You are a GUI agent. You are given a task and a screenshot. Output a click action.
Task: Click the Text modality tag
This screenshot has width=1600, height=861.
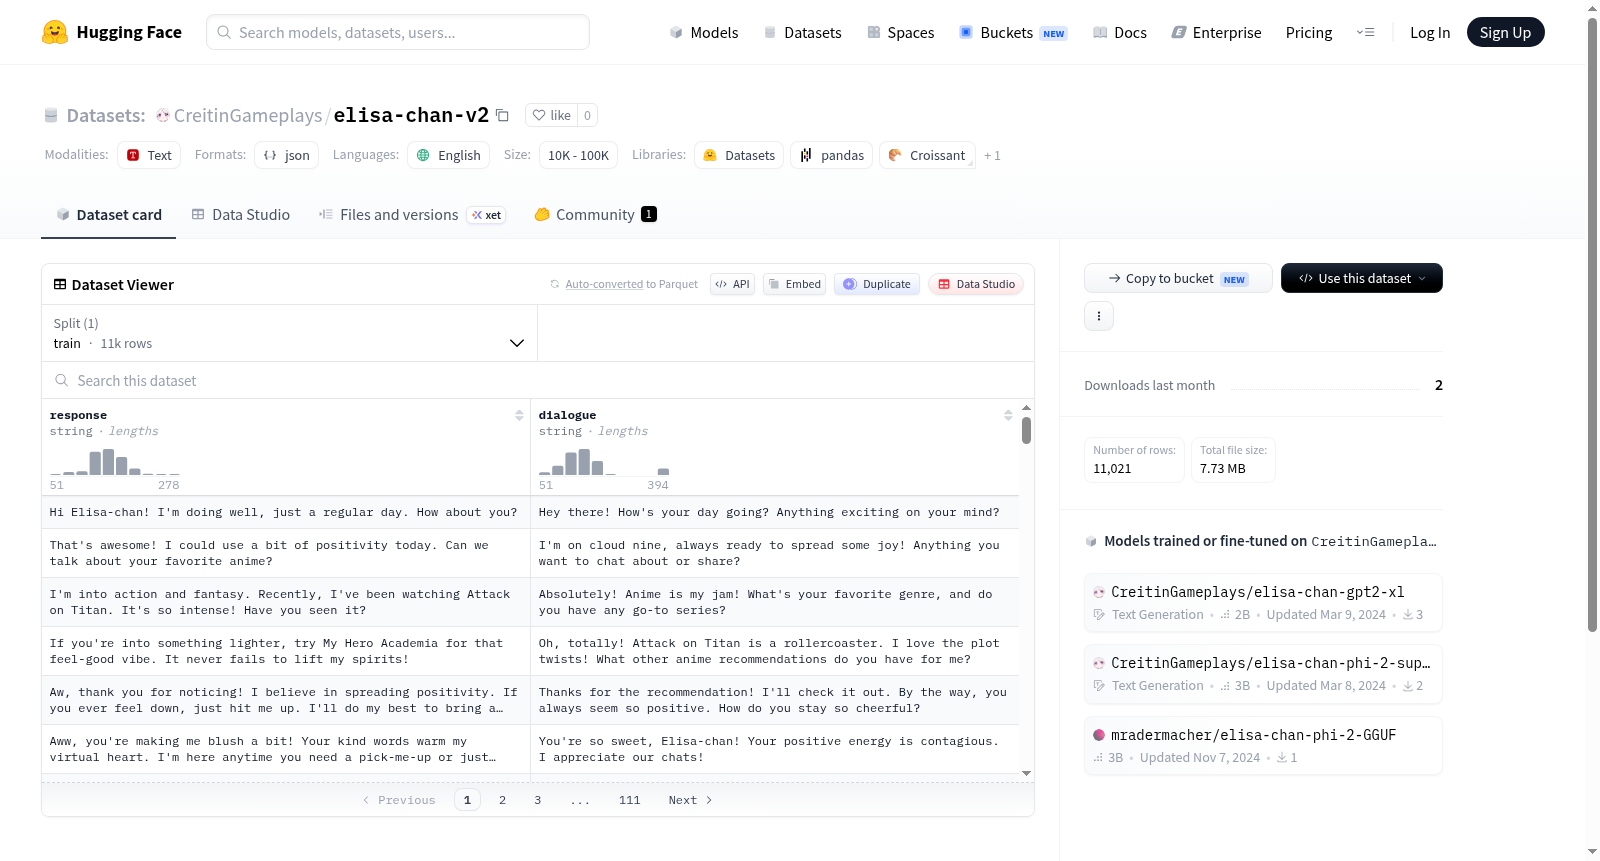point(149,155)
